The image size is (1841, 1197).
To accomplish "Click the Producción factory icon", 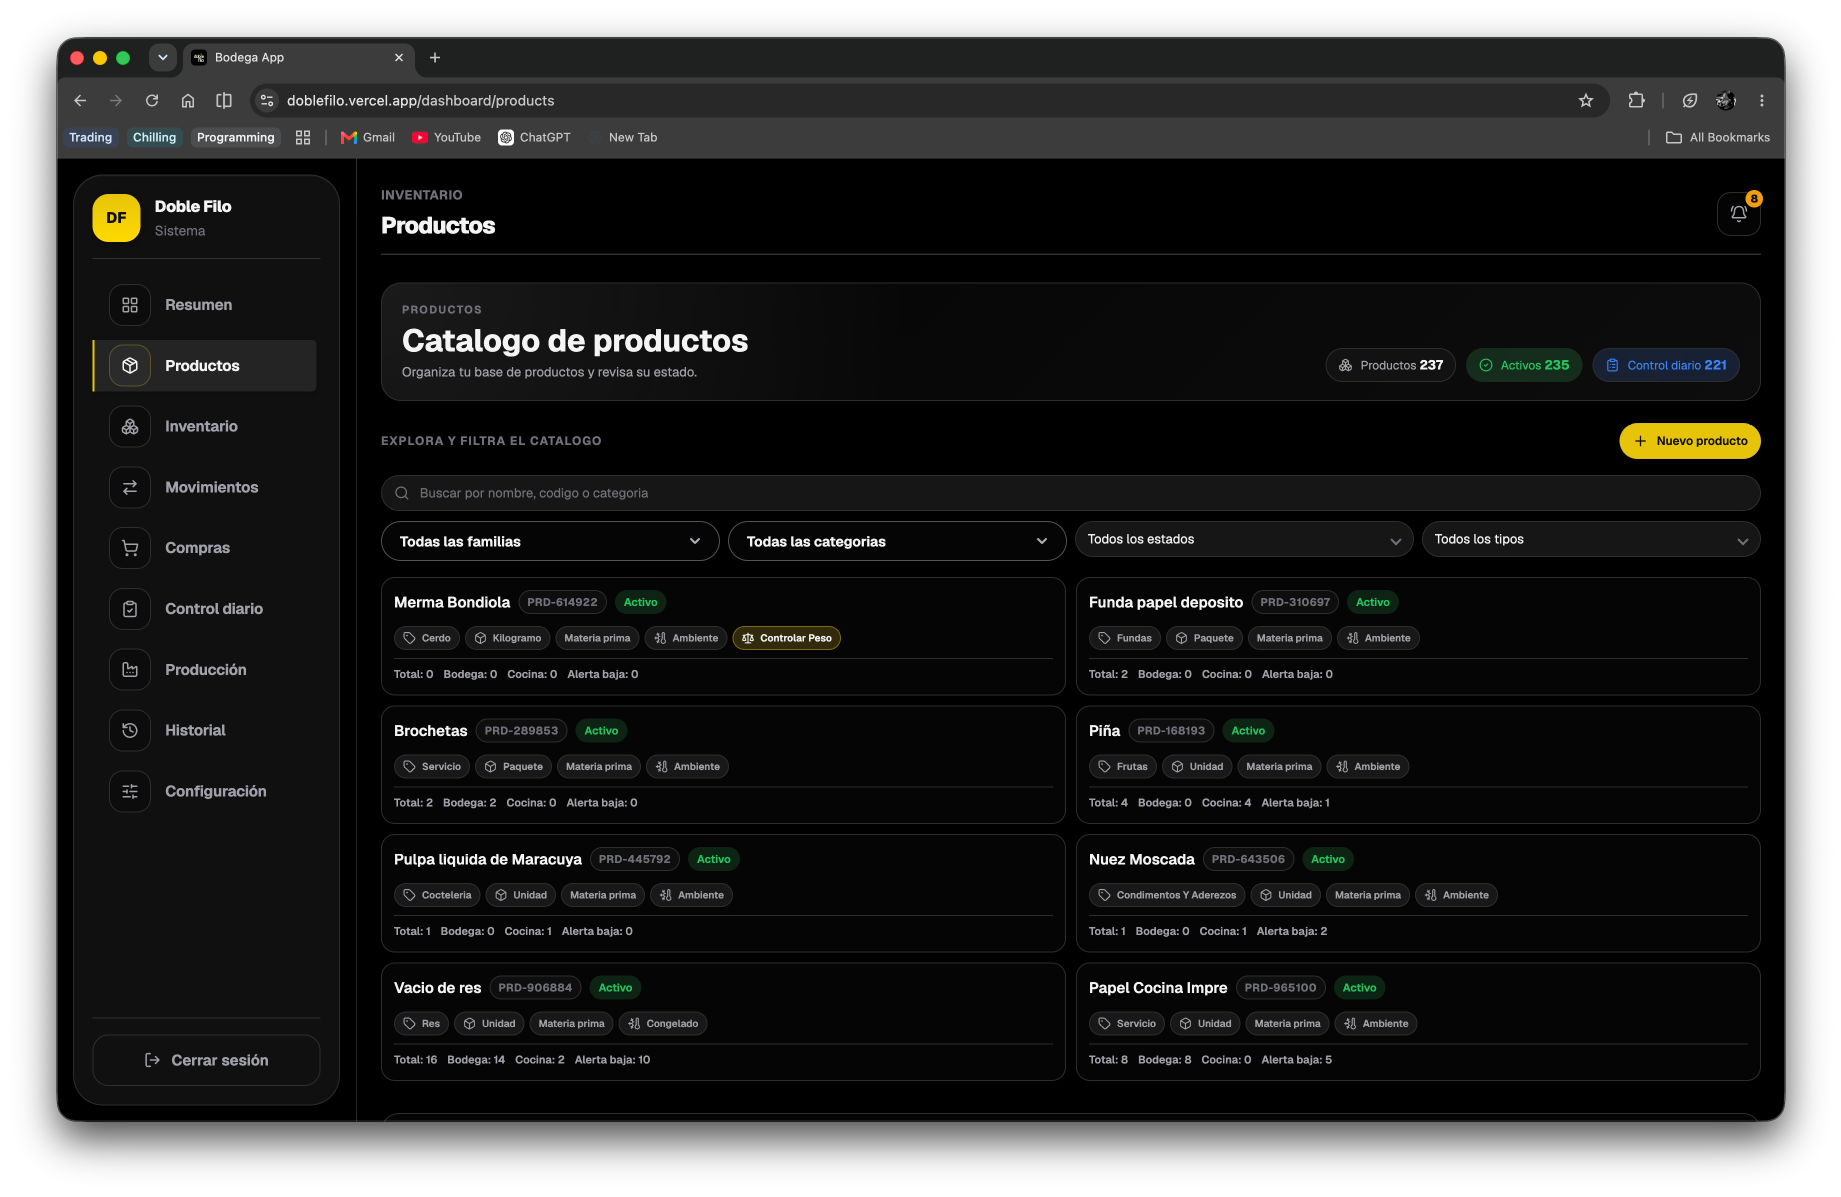I will click(130, 670).
